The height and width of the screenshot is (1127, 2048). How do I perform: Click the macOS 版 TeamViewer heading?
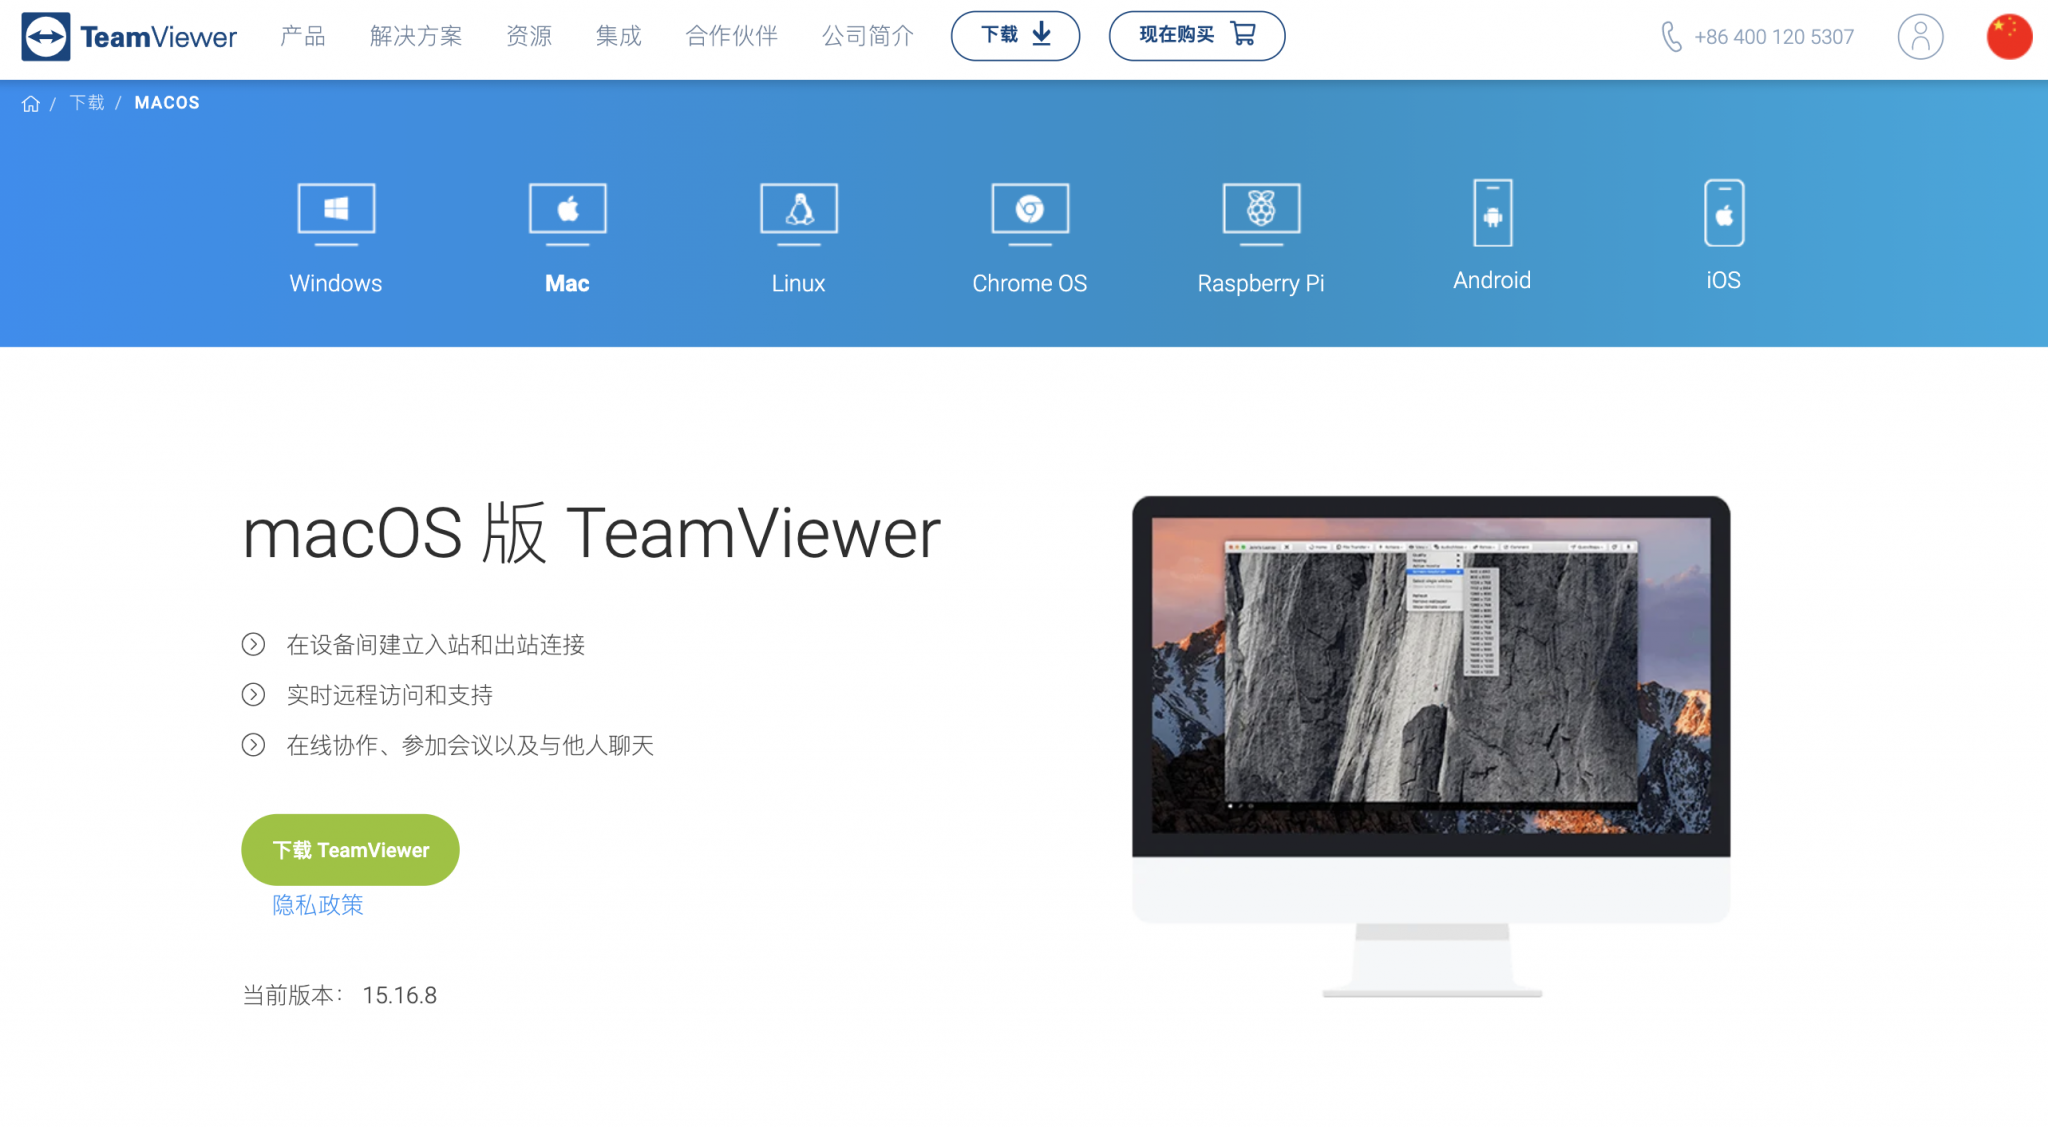coord(592,533)
